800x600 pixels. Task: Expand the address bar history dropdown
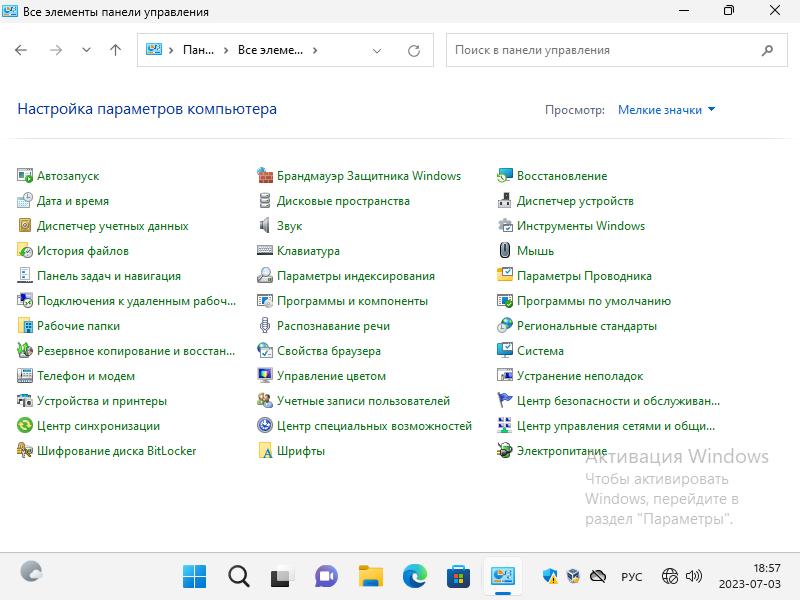(377, 51)
